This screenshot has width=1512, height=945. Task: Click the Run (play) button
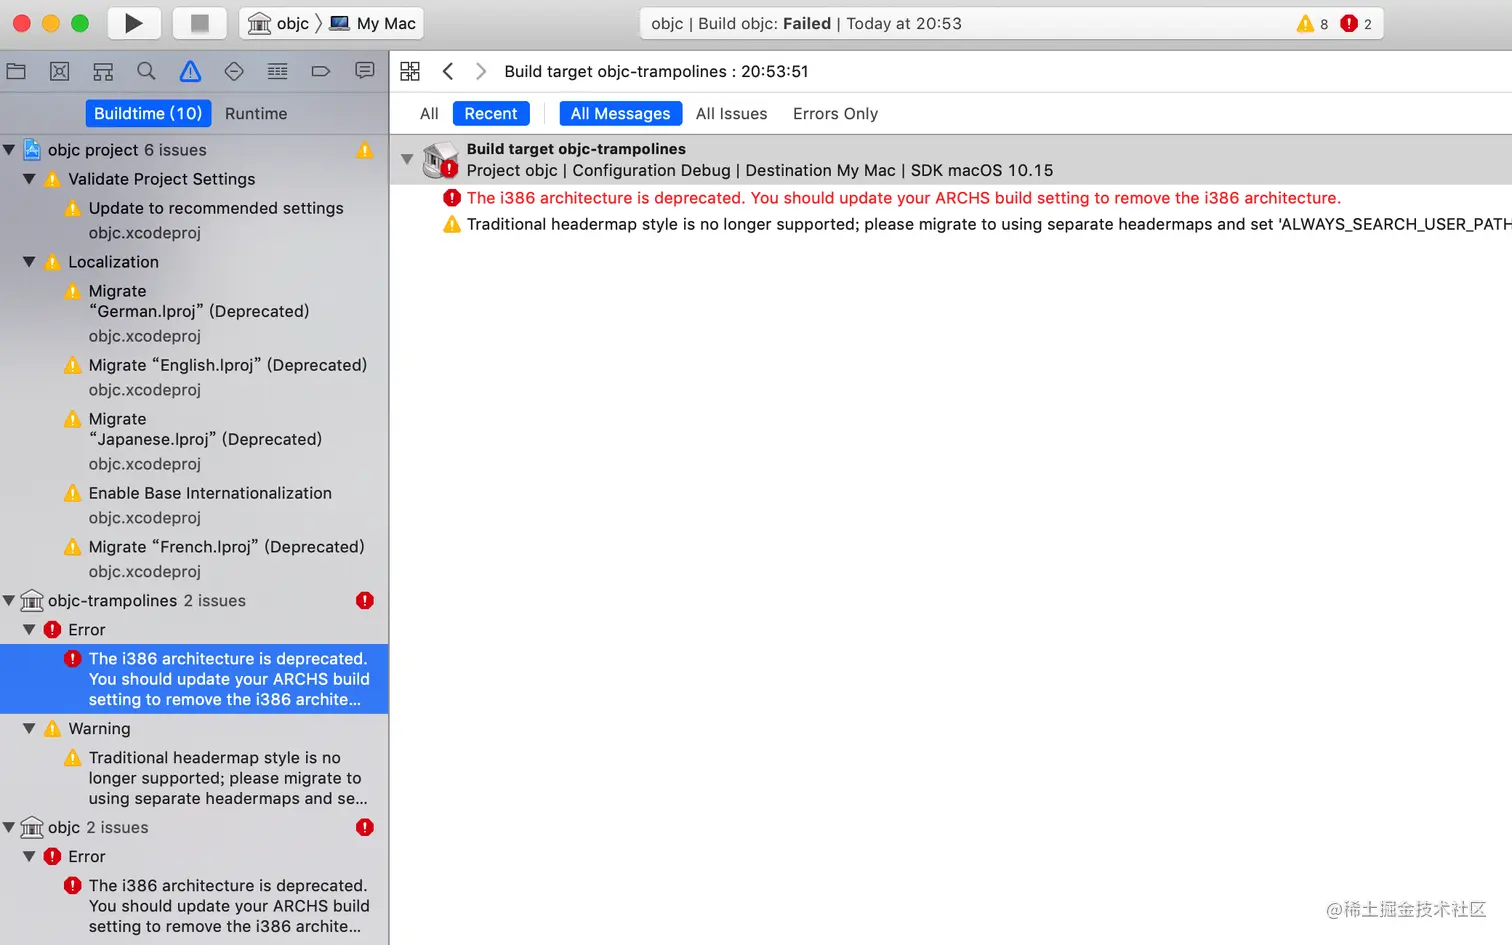pyautogui.click(x=133, y=23)
